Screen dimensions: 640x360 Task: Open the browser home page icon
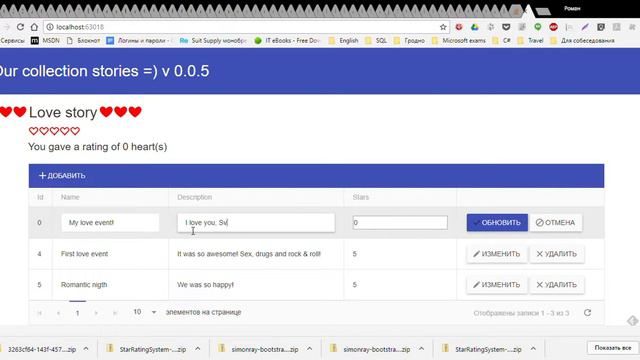pyautogui.click(x=34, y=27)
